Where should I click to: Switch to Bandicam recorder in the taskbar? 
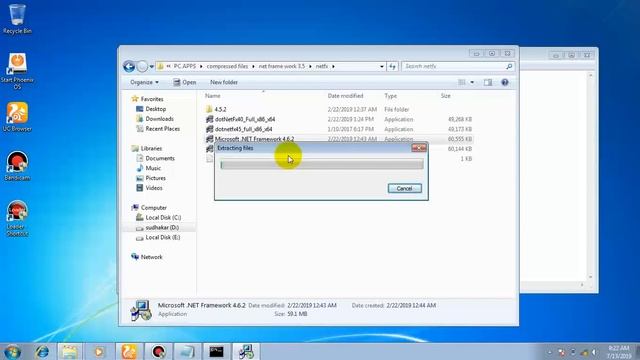[158, 352]
